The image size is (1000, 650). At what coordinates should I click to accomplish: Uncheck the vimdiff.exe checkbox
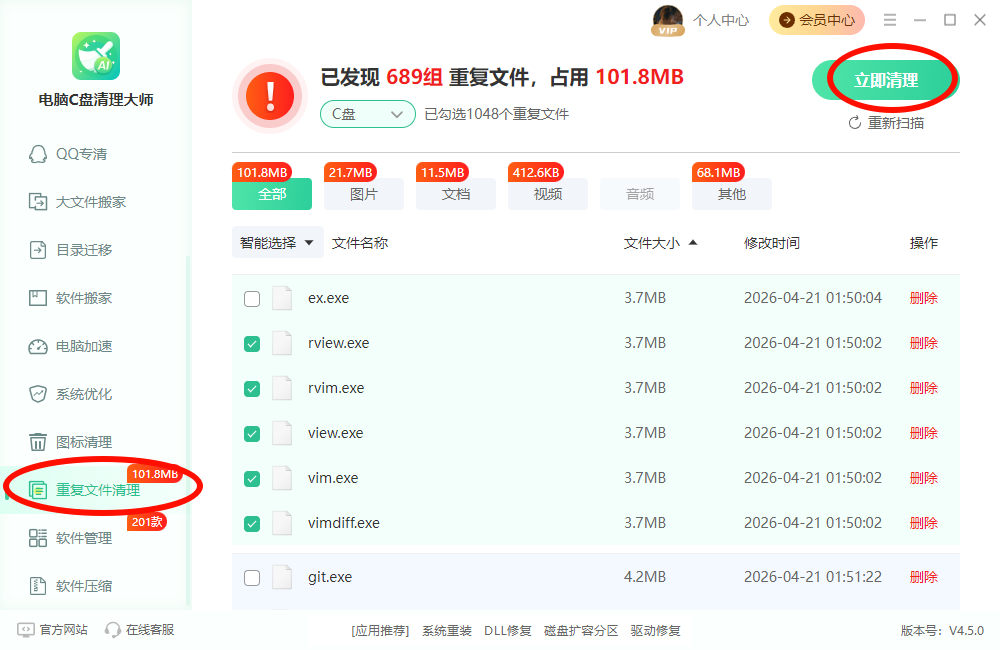coord(252,524)
